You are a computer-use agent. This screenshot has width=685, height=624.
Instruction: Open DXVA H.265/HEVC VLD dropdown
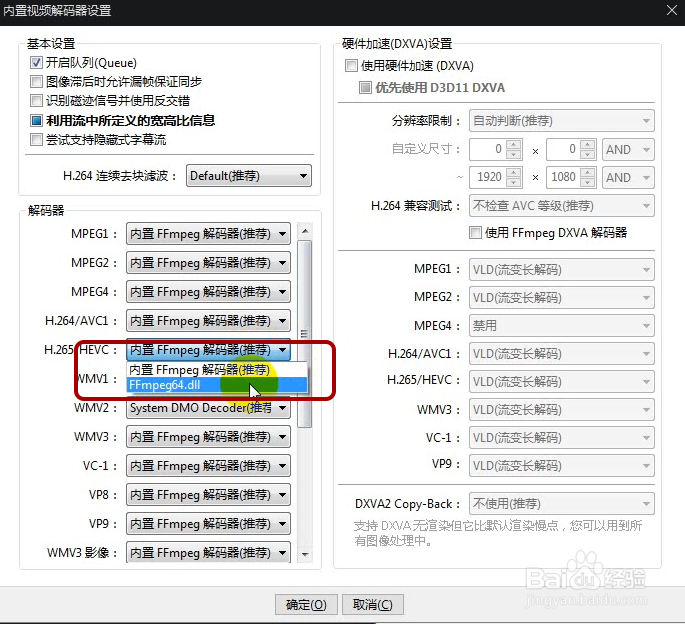pos(562,381)
